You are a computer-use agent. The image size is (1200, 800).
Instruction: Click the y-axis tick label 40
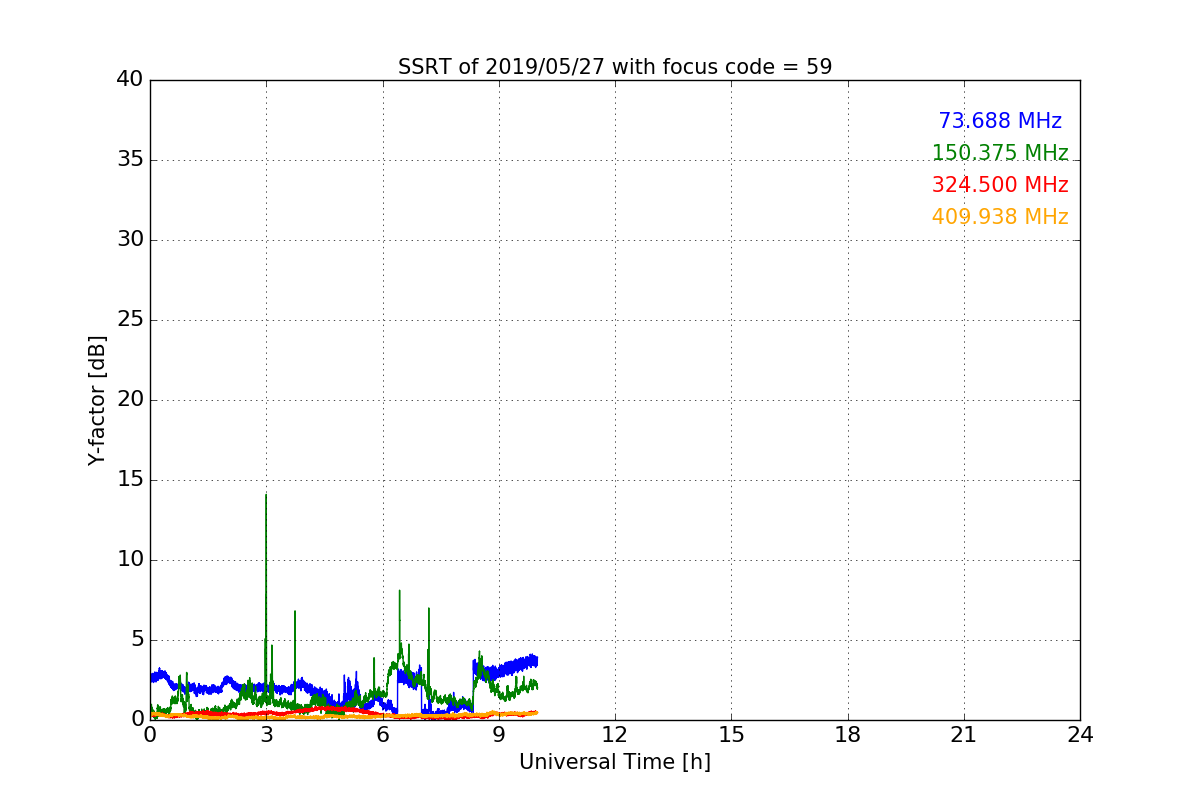(130, 80)
